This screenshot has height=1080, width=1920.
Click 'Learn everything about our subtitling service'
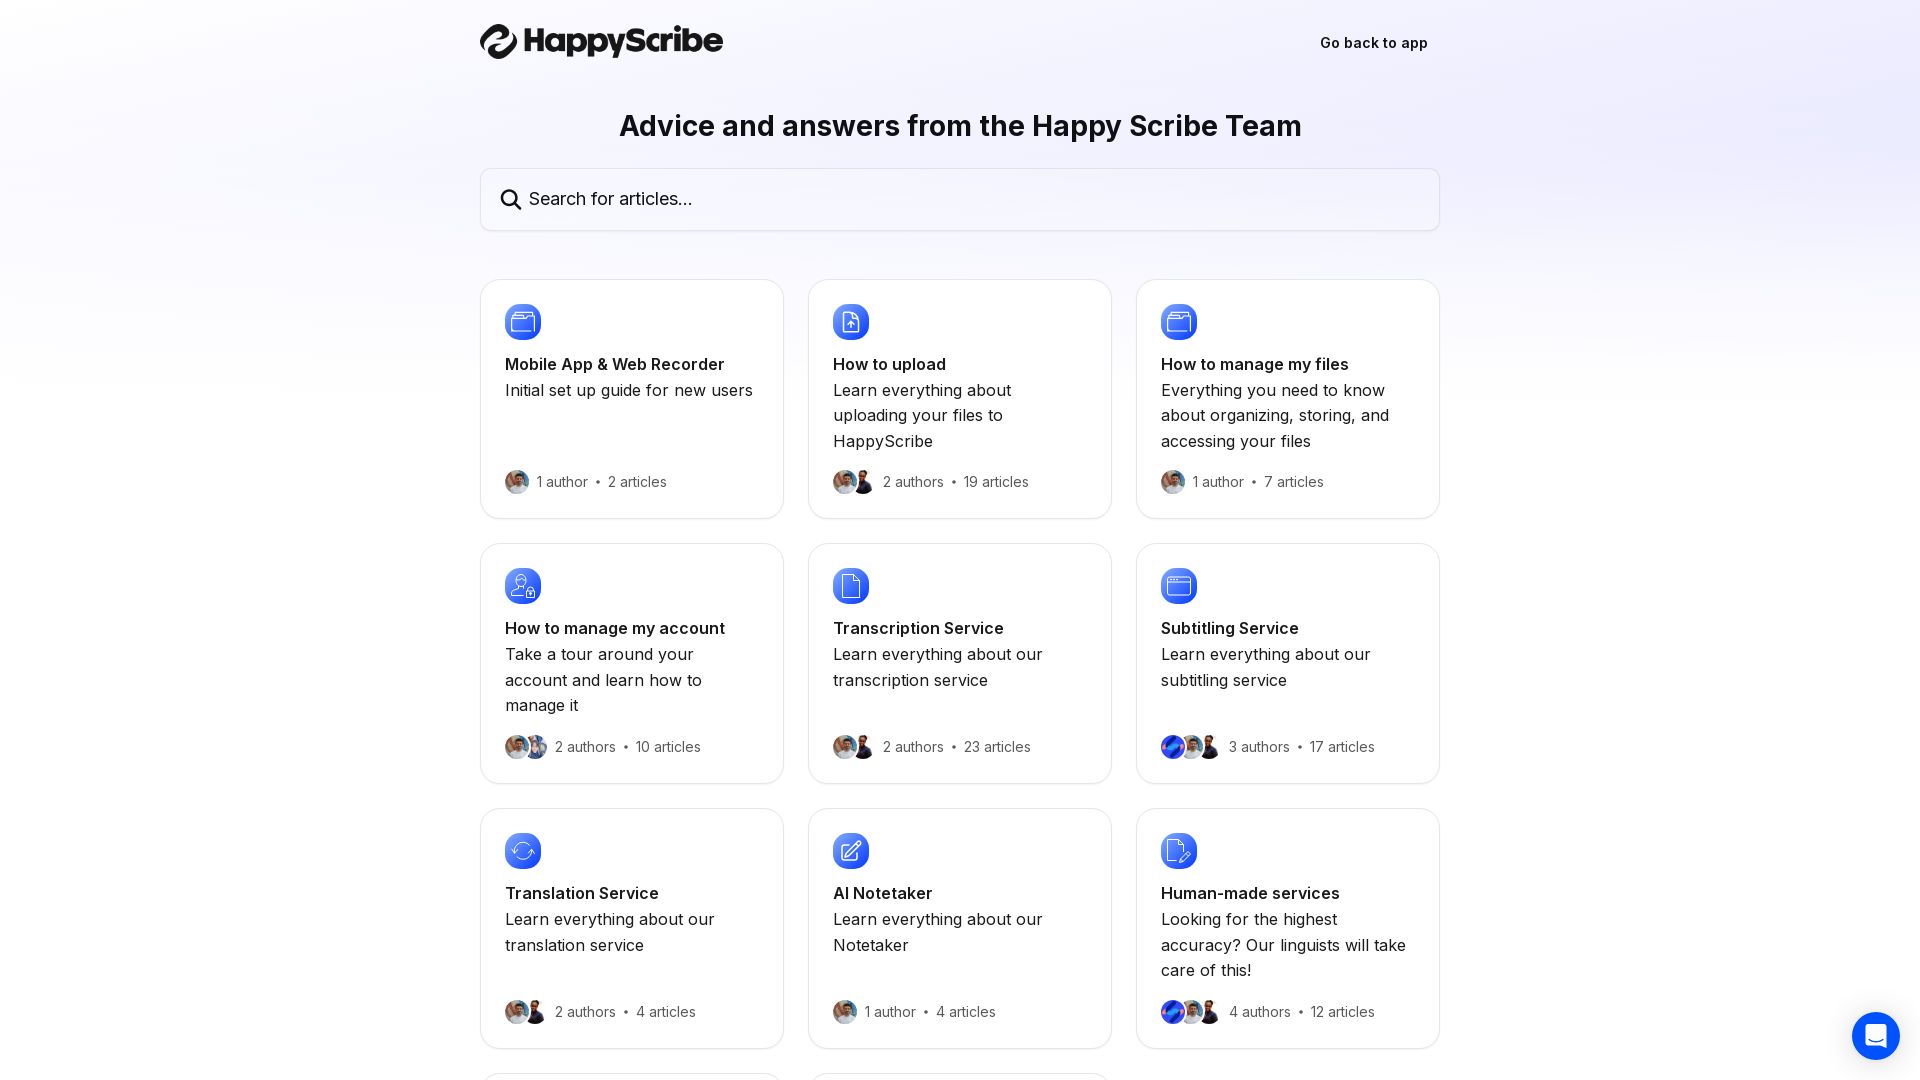tap(1266, 667)
